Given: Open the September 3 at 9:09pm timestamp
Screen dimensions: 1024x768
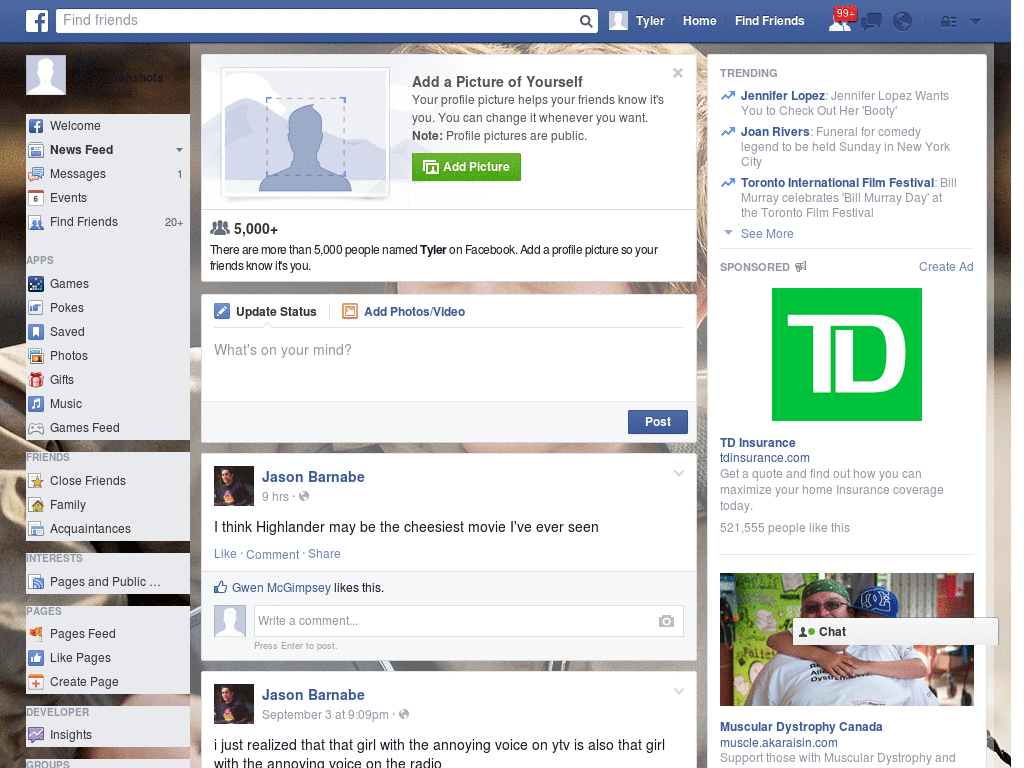Looking at the screenshot, I should coord(325,715).
